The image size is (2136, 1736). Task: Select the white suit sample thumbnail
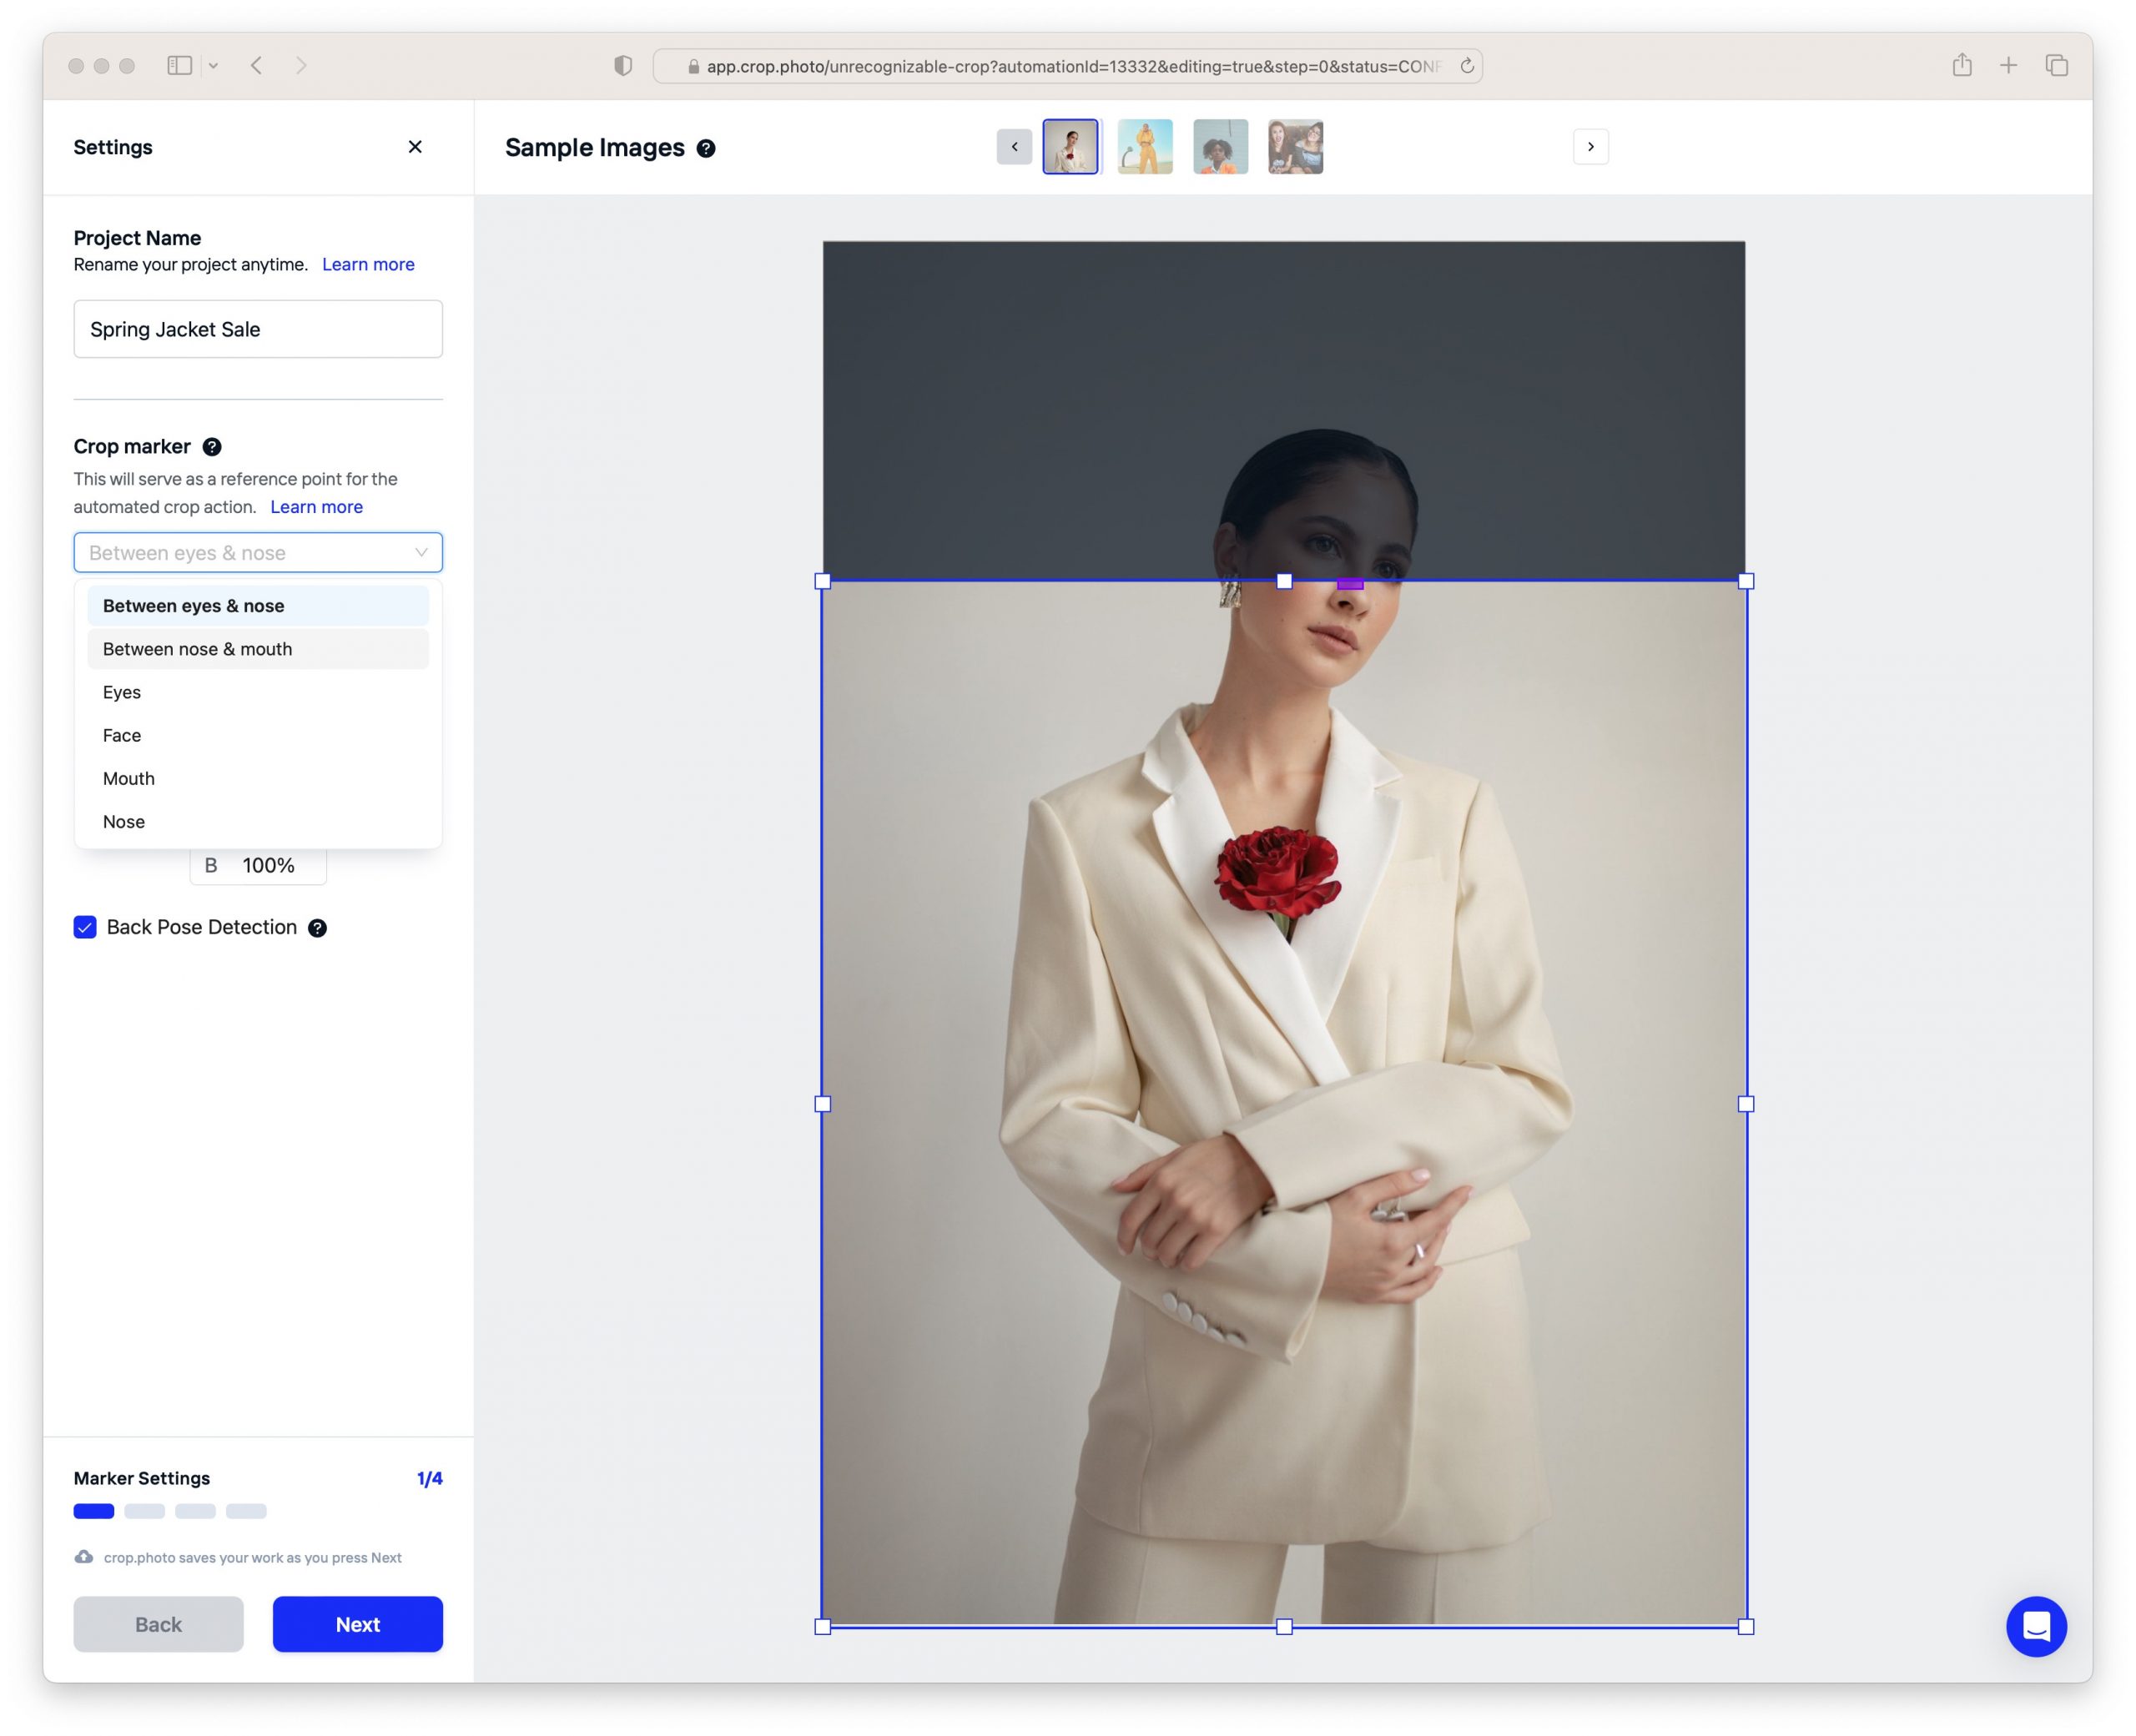(1070, 147)
